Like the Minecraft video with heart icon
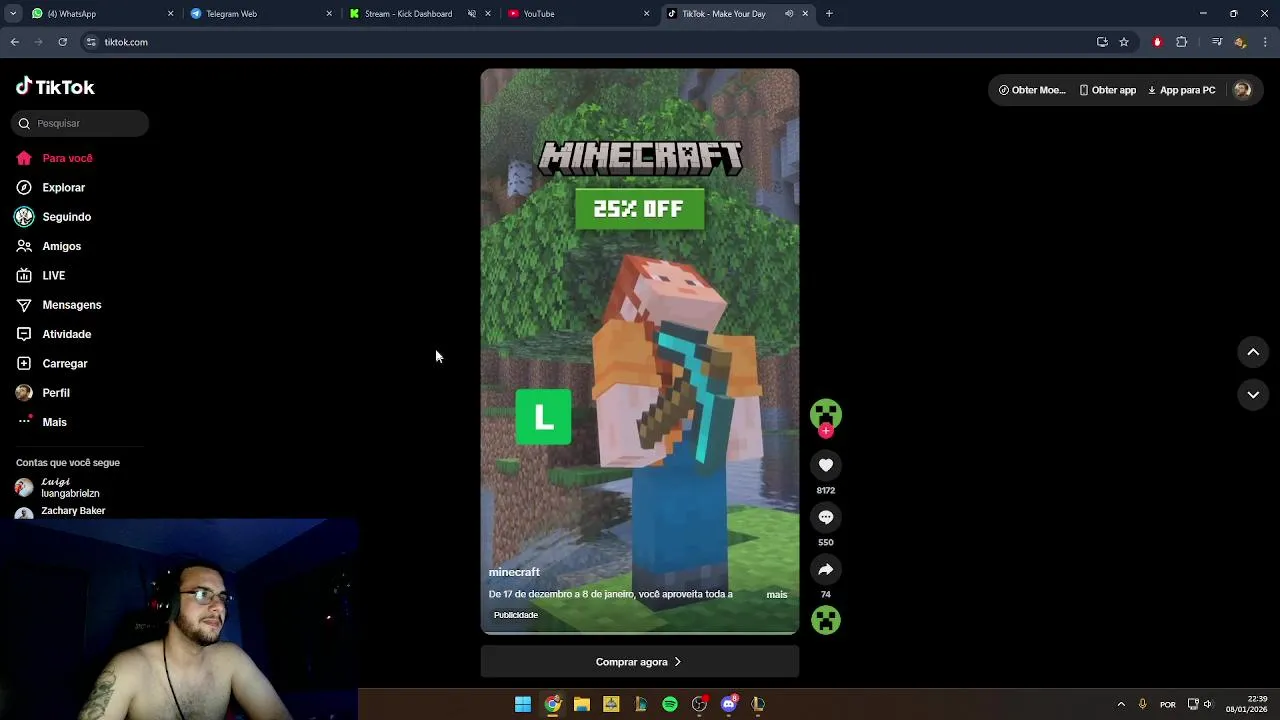Viewport: 1280px width, 720px height. point(826,465)
